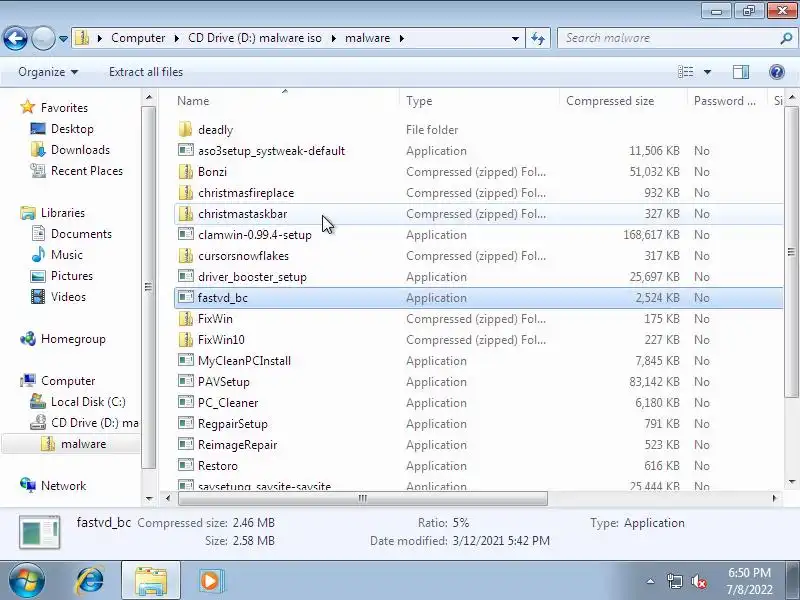Click the Forward navigation arrow

43,38
